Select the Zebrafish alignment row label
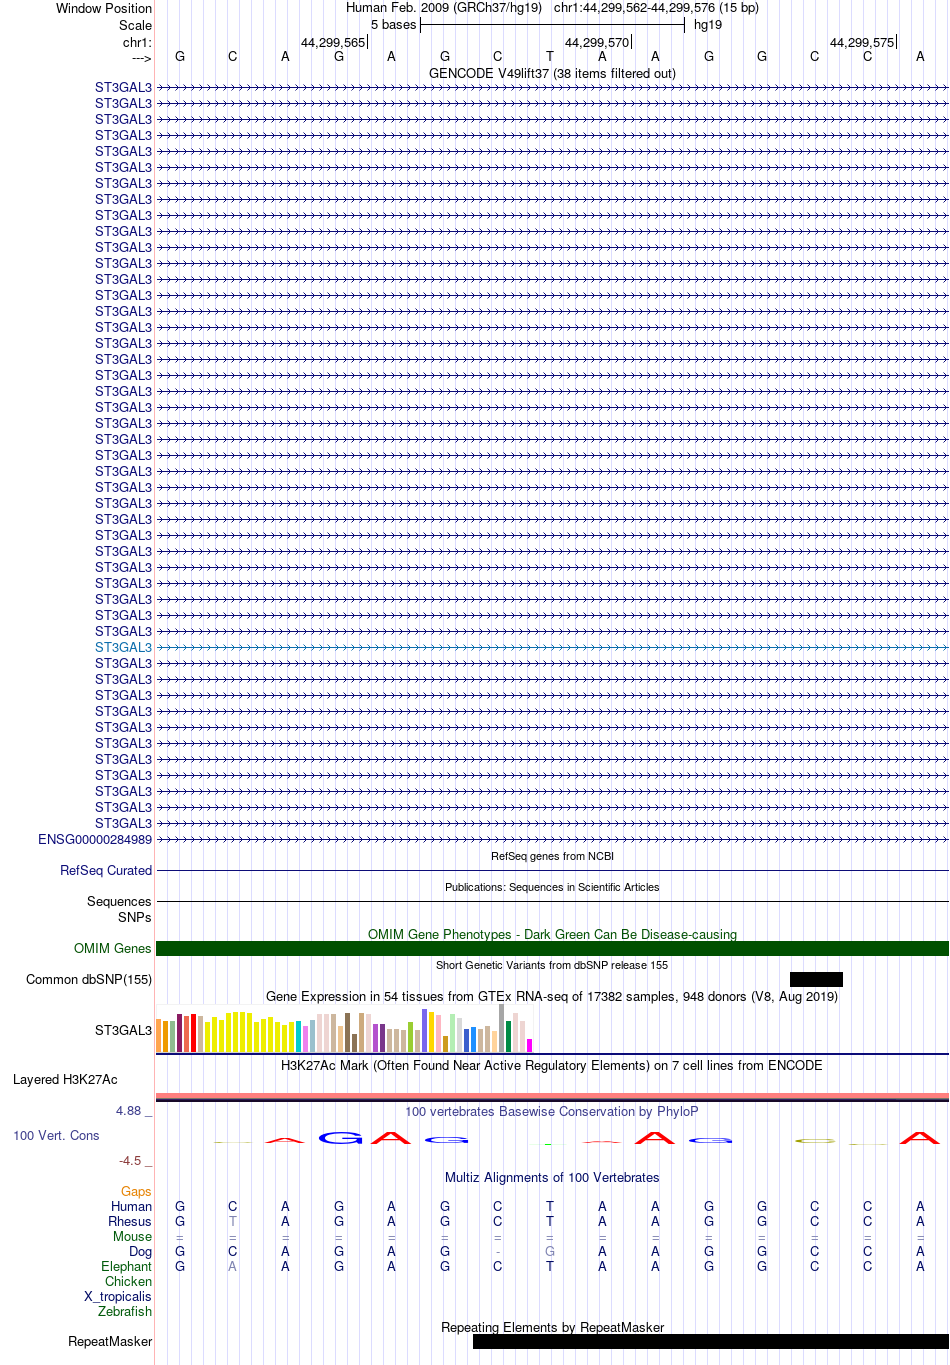This screenshot has height=1365, width=950. pyautogui.click(x=125, y=1311)
